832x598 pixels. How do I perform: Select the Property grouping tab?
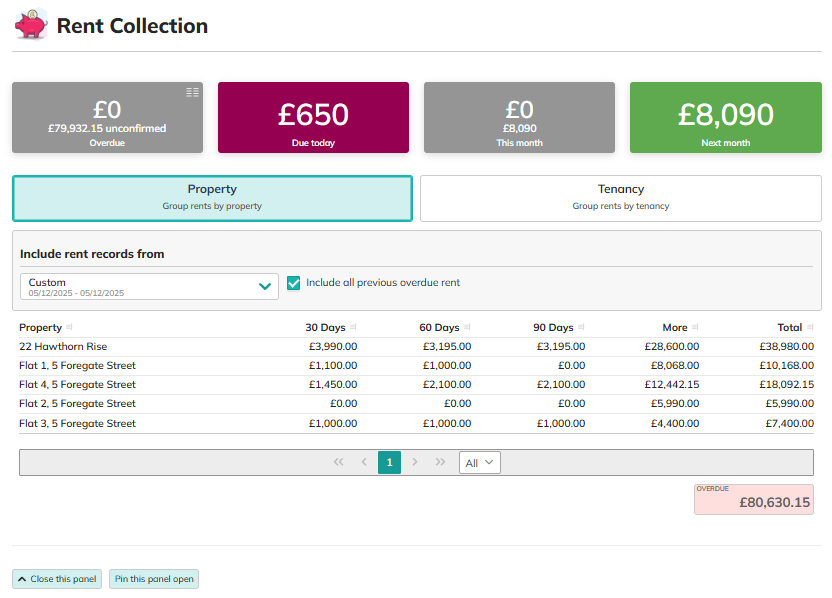[x=212, y=198]
